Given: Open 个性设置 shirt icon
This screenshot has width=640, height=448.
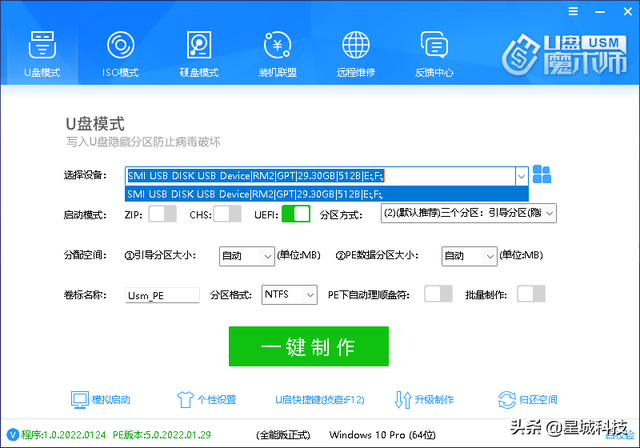Looking at the screenshot, I should tap(185, 399).
